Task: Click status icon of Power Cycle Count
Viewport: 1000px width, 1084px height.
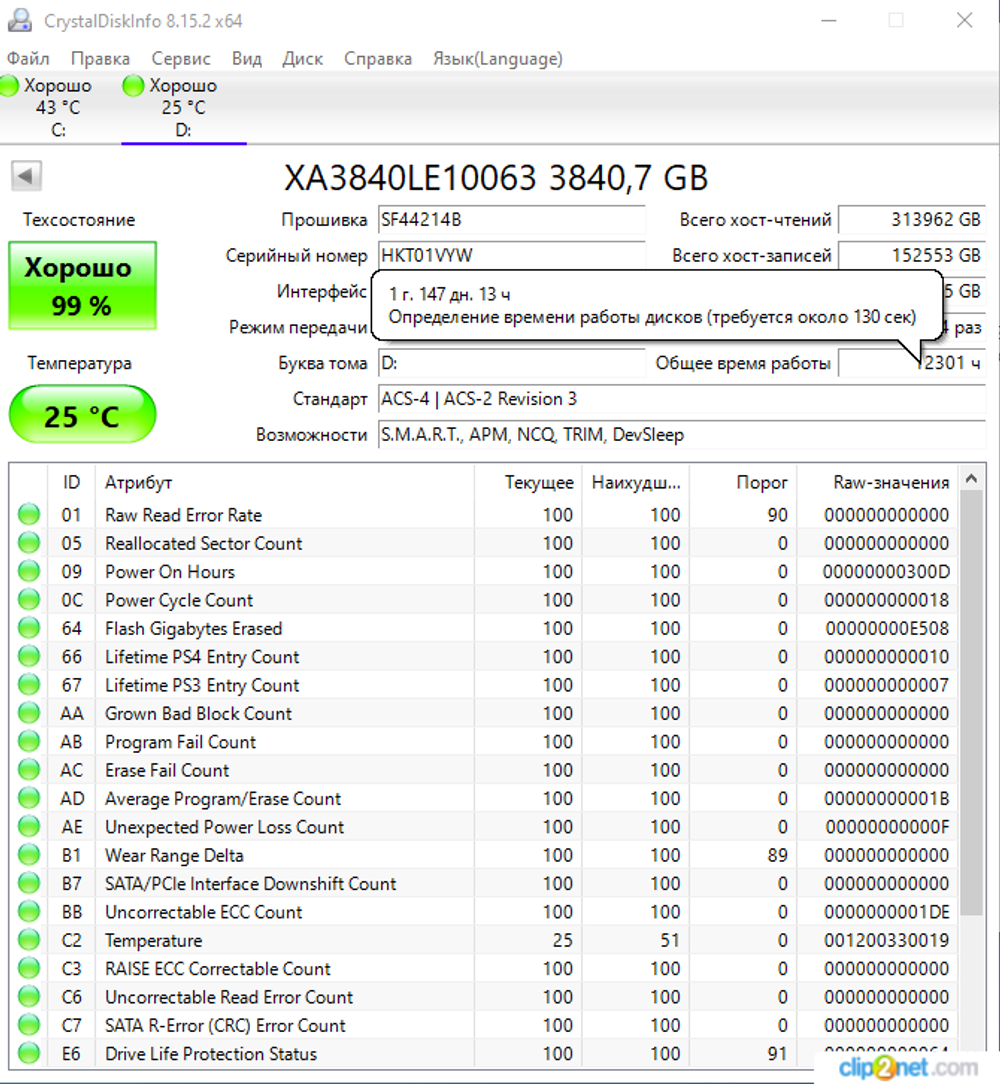Action: [x=29, y=599]
